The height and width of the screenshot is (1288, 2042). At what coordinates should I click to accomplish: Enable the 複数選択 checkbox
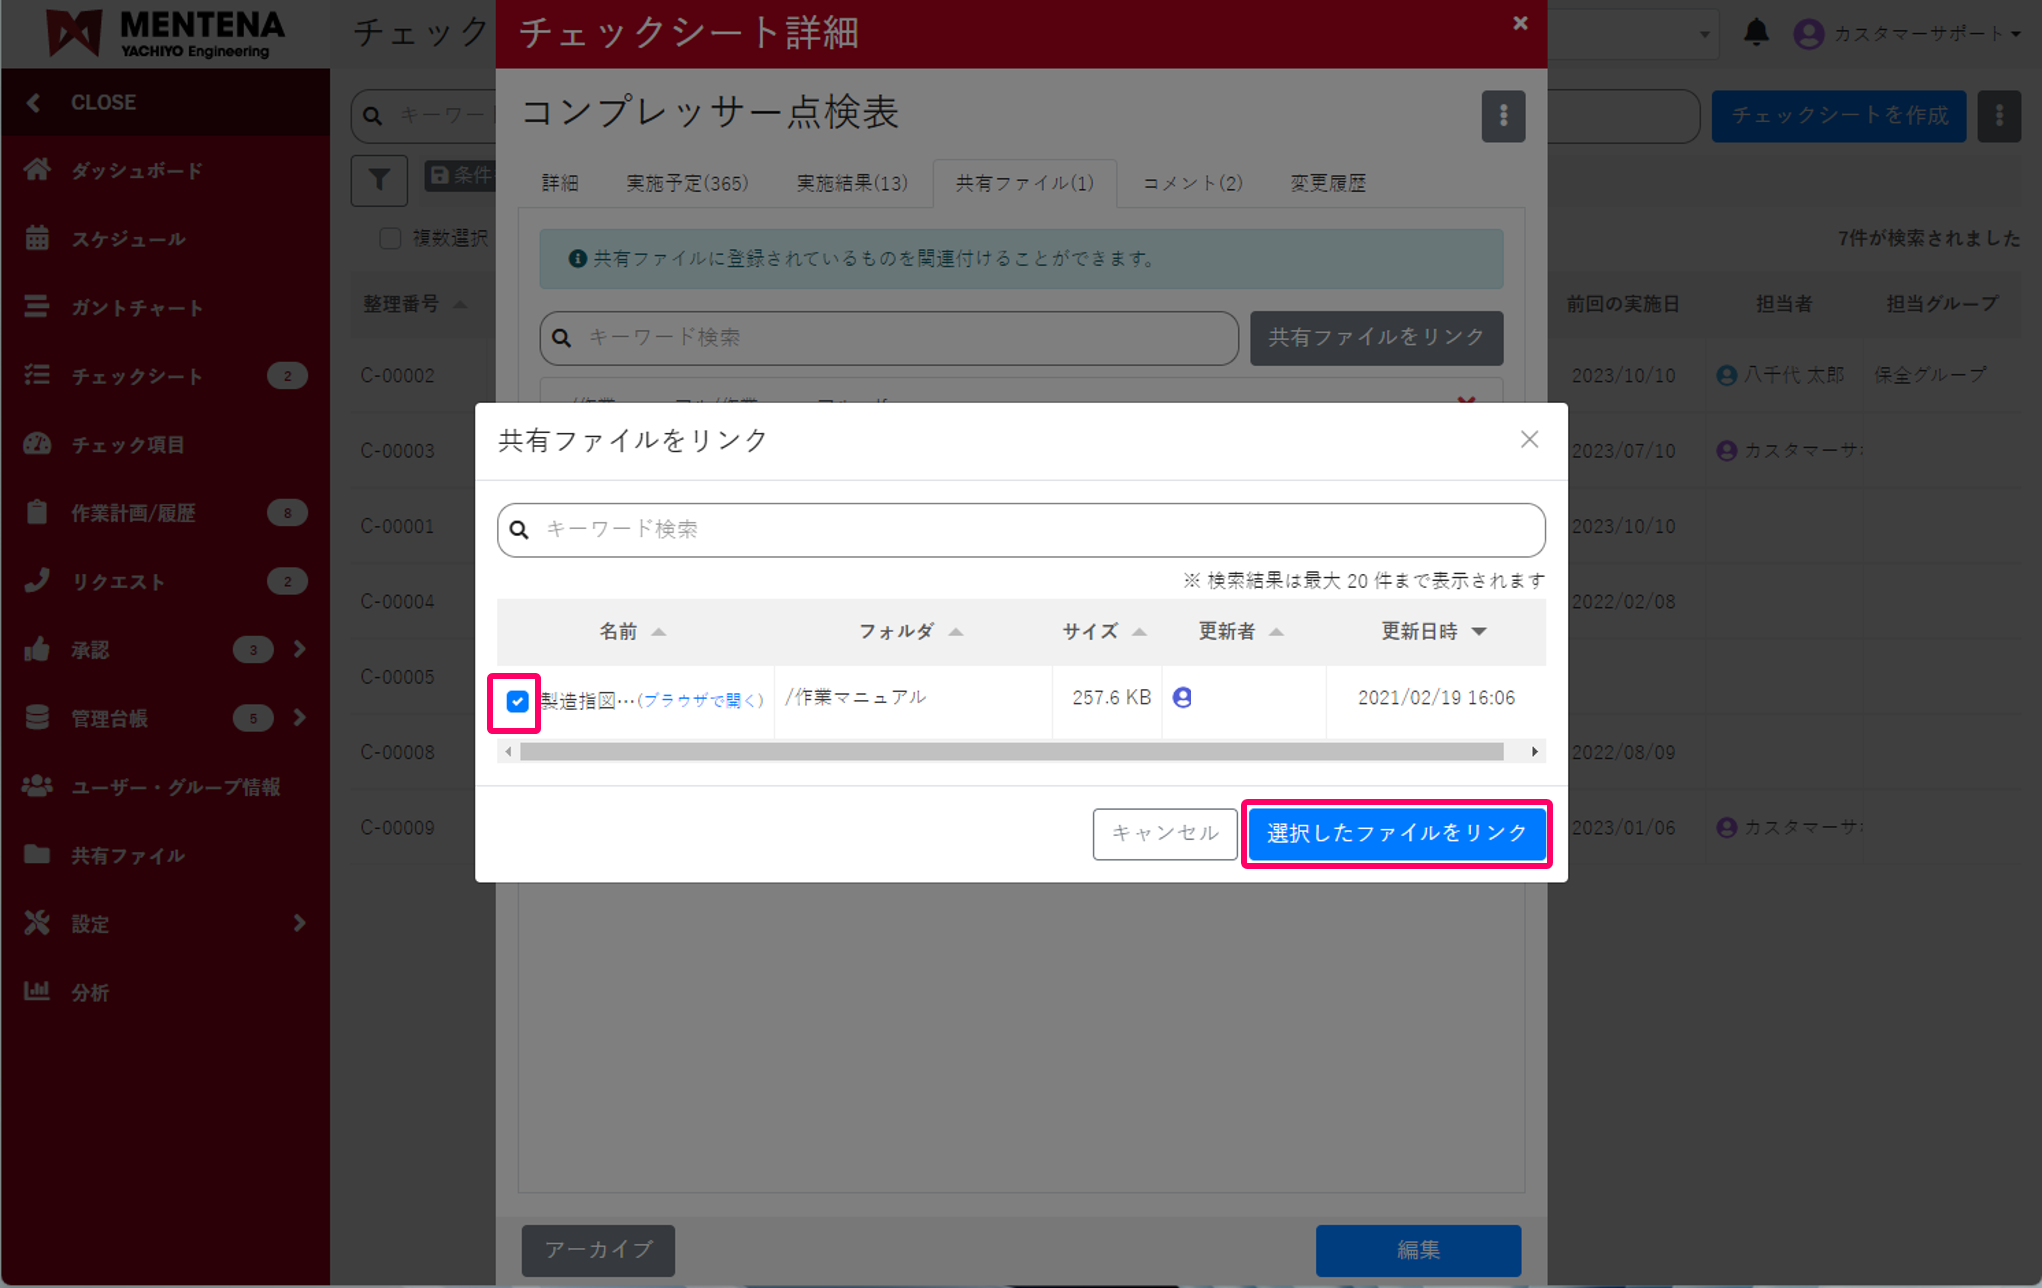390,238
